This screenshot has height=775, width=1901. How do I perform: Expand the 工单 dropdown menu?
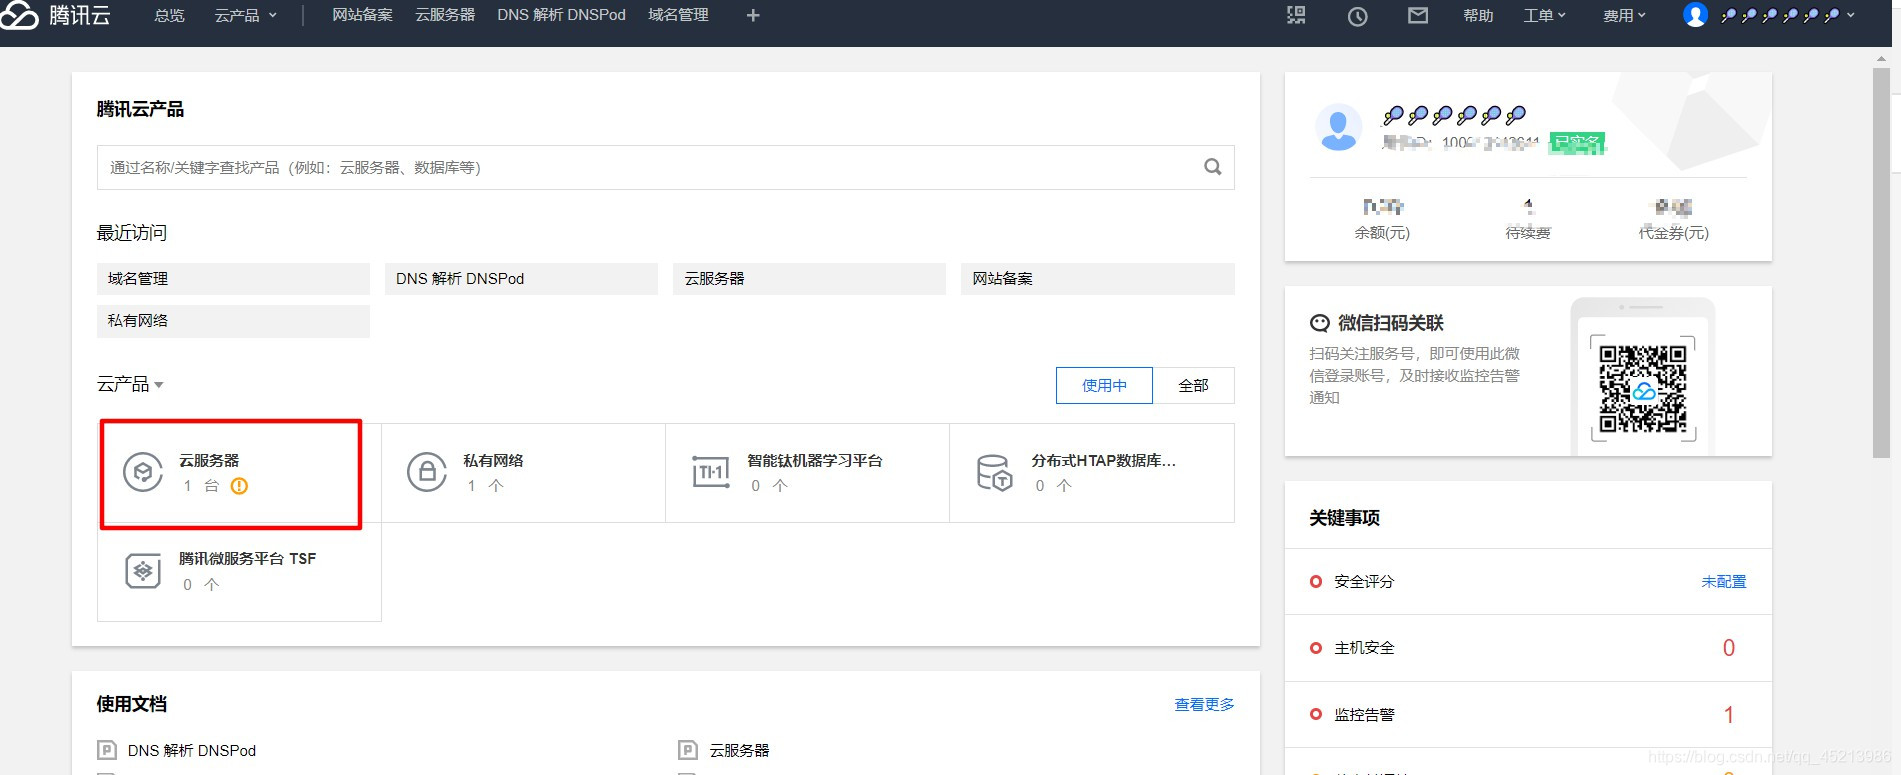click(x=1544, y=15)
